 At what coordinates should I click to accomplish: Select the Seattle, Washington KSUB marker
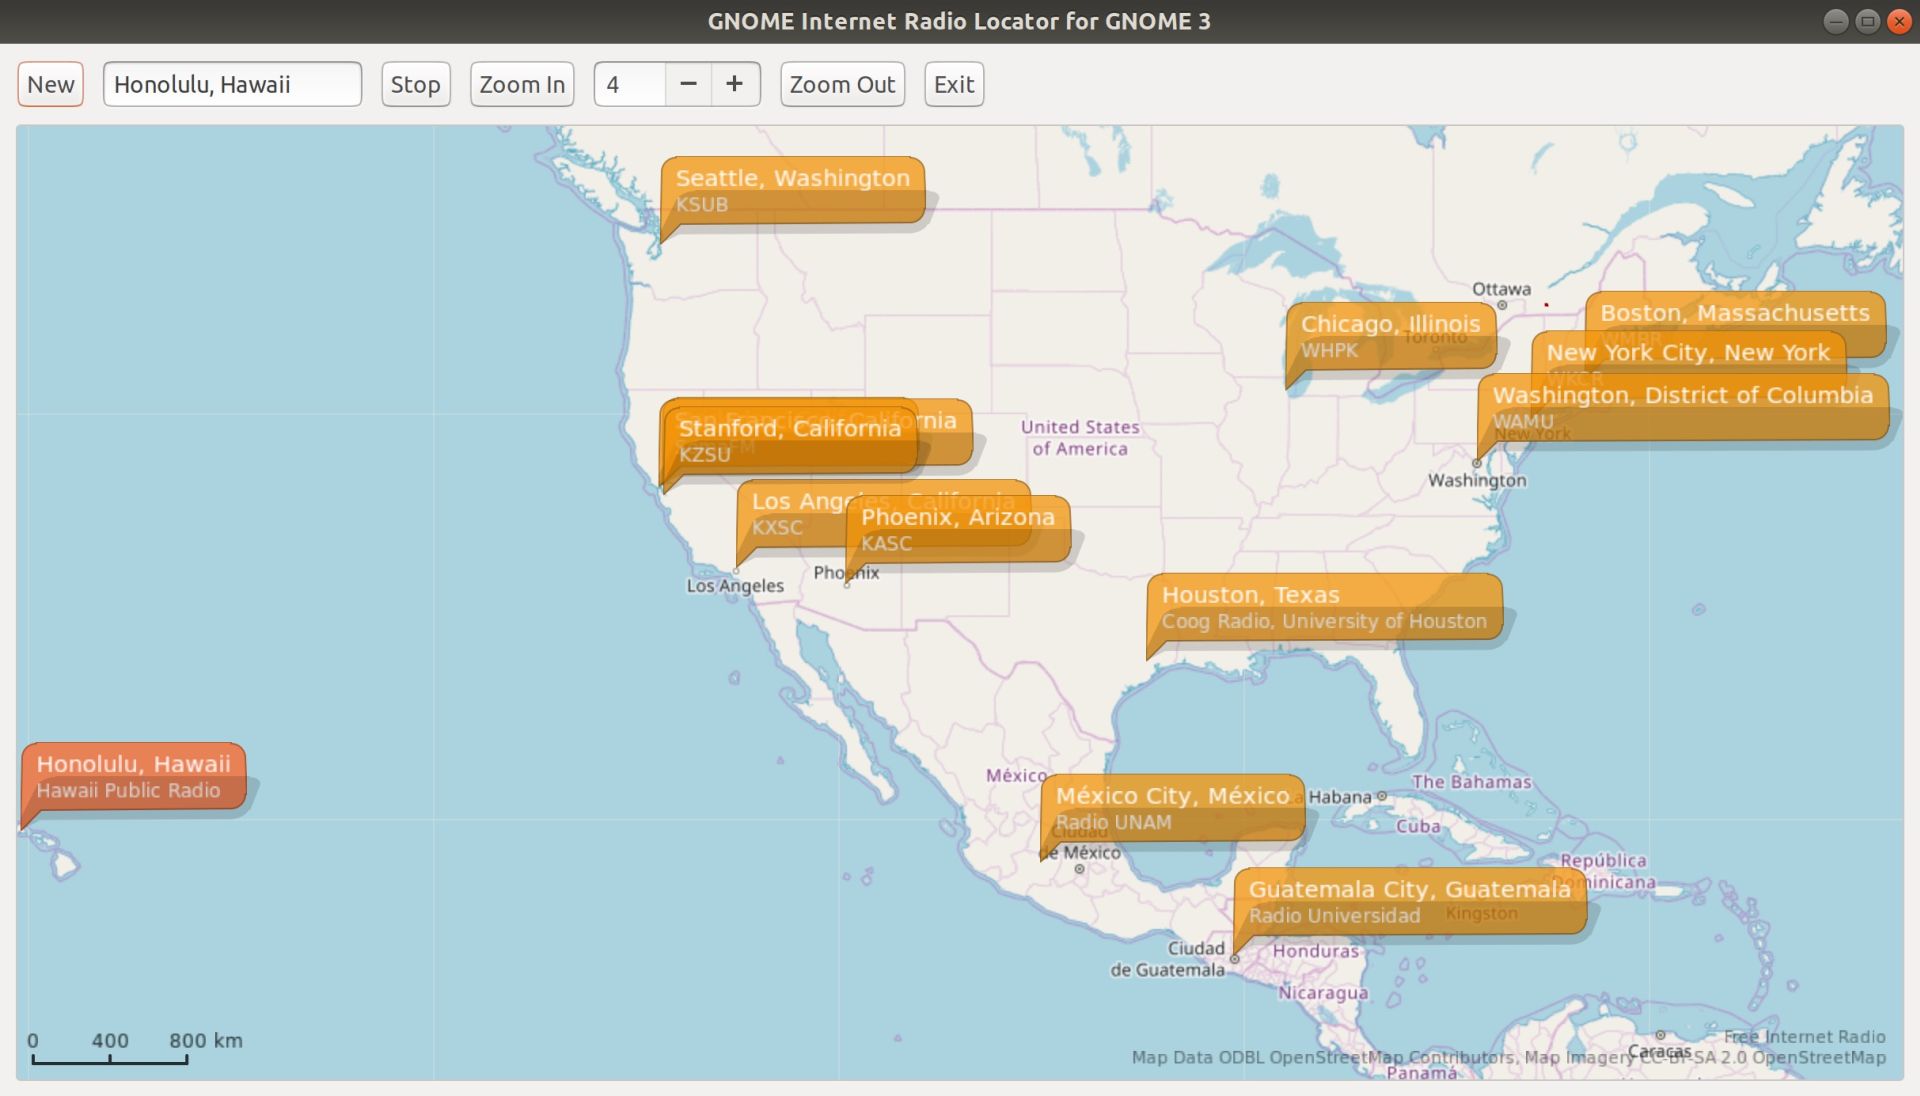pos(792,190)
